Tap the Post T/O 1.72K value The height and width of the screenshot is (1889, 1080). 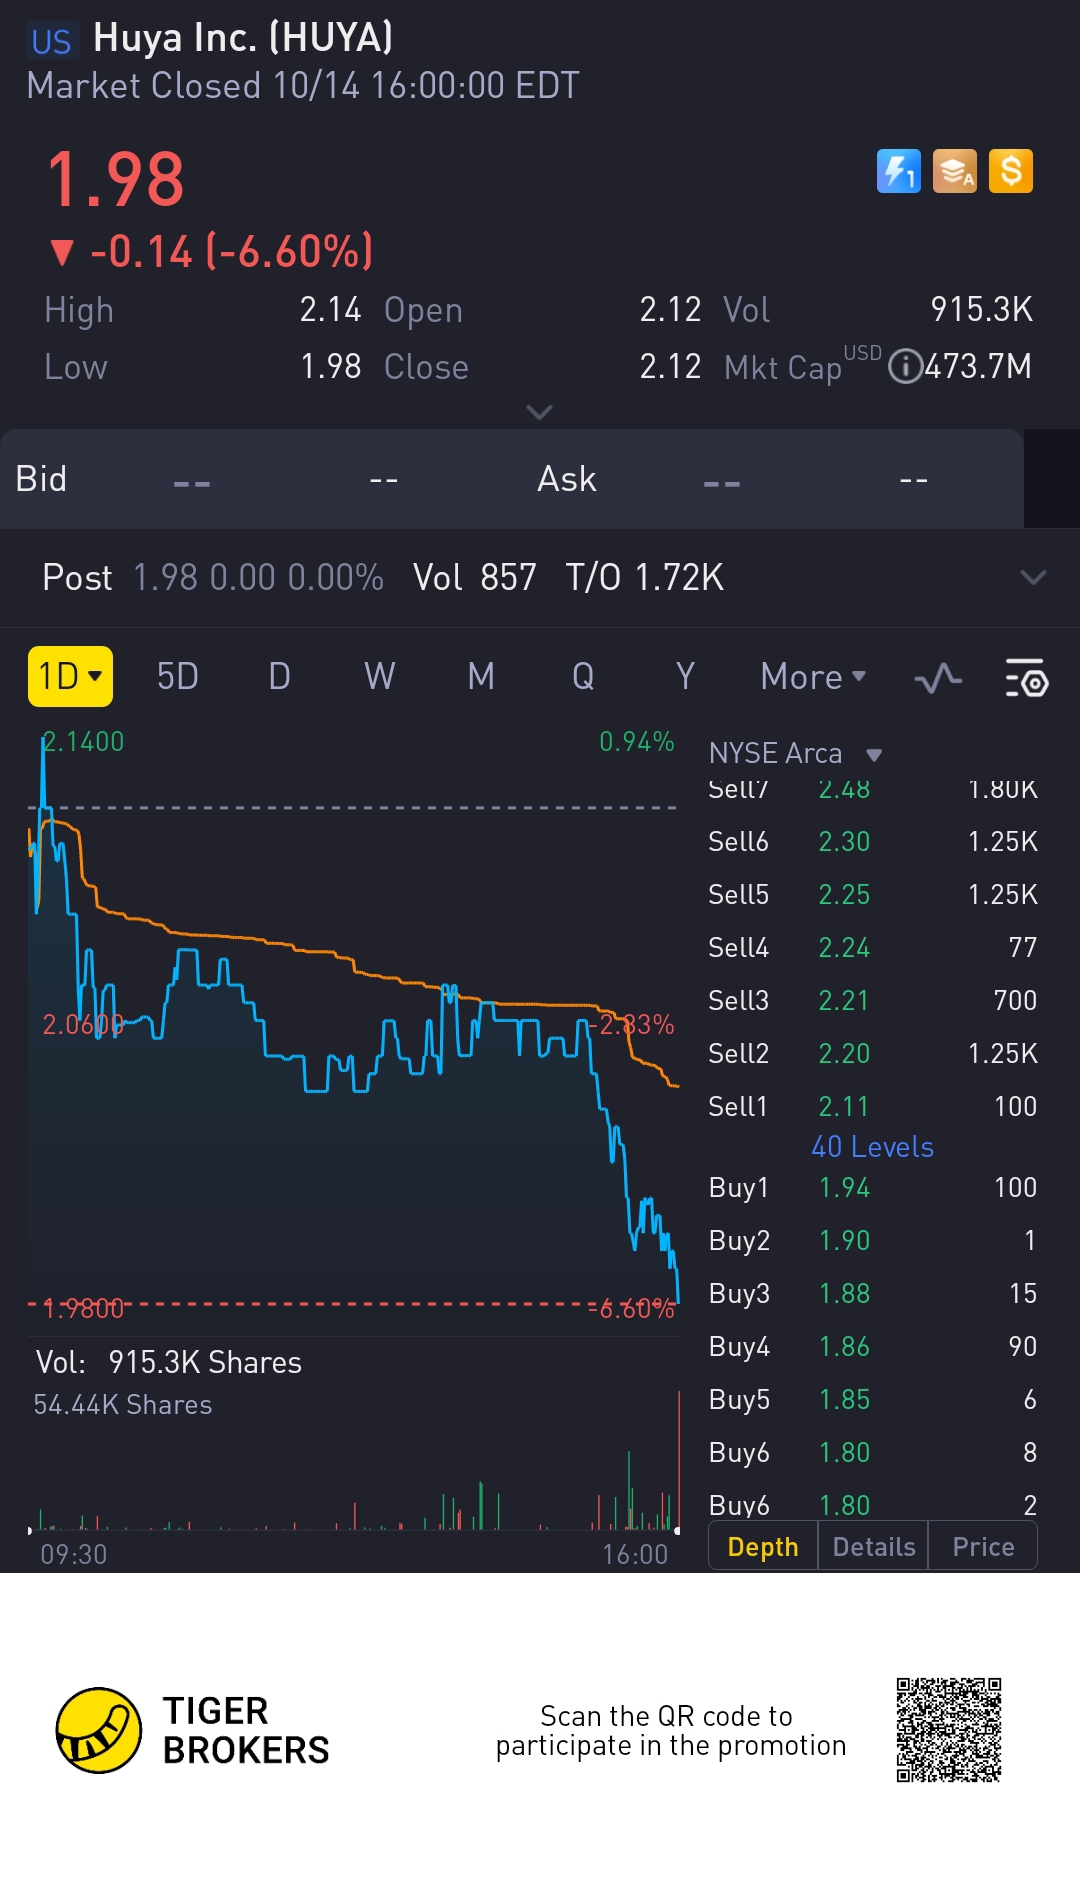click(x=644, y=577)
